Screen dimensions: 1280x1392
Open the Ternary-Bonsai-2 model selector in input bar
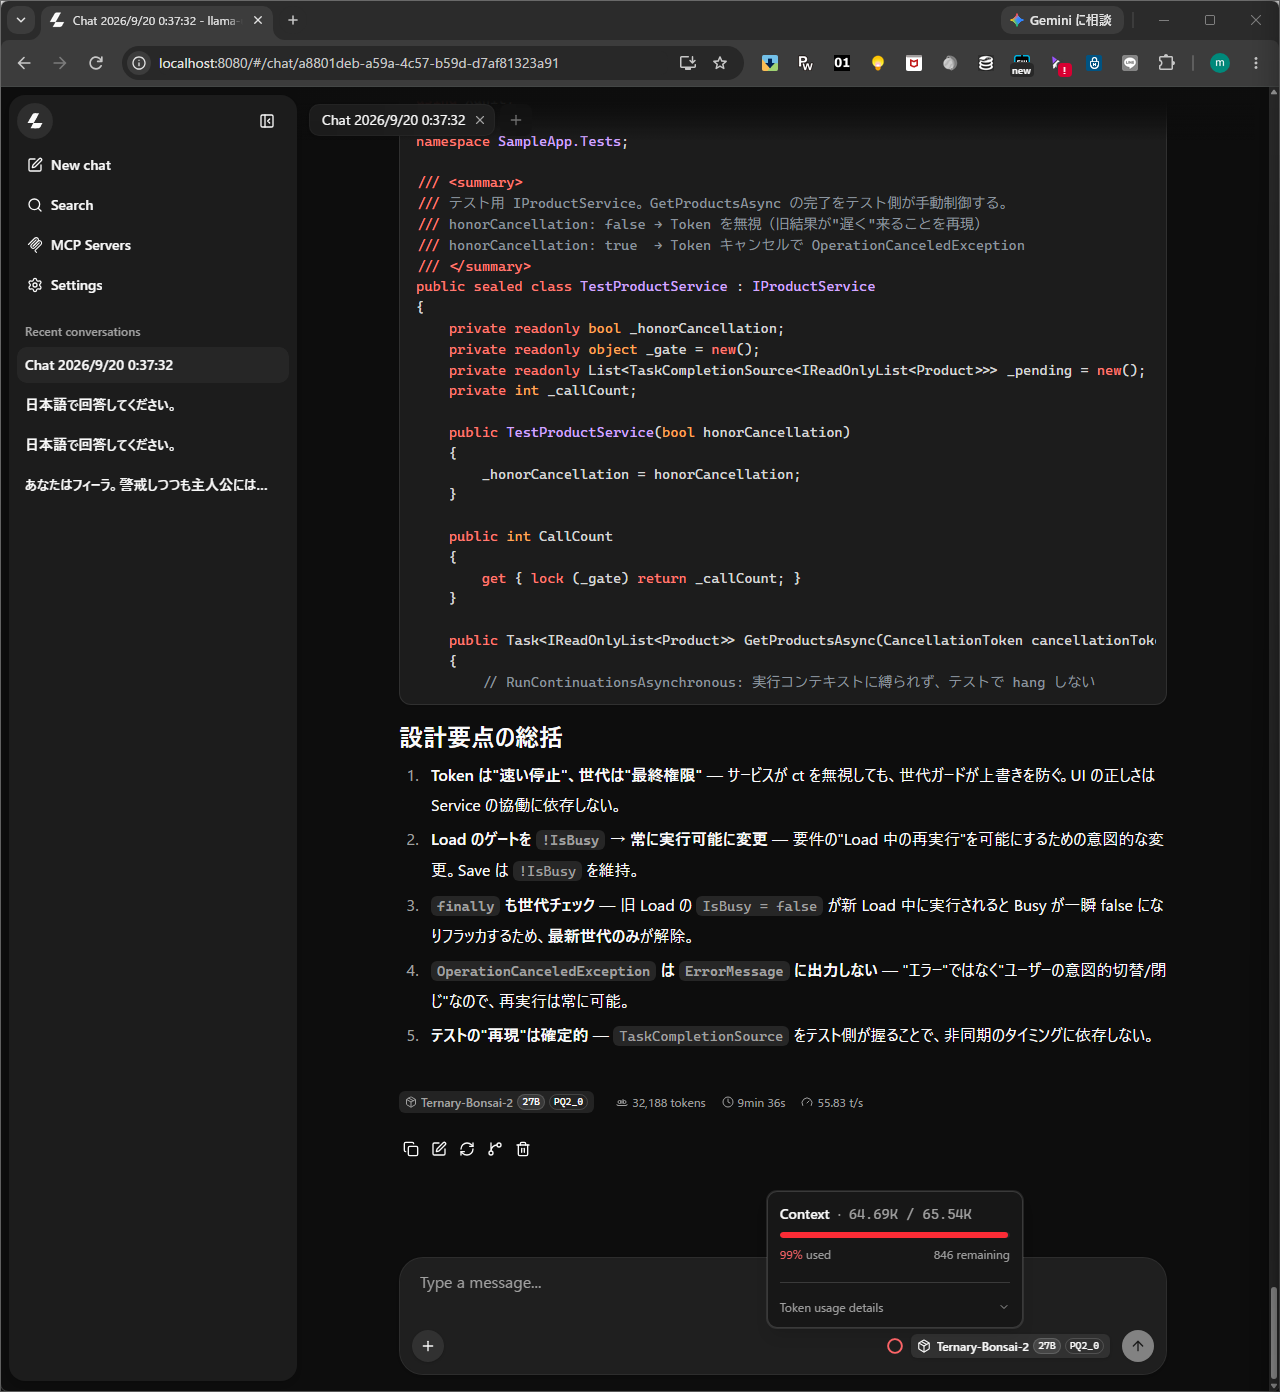[1010, 1346]
